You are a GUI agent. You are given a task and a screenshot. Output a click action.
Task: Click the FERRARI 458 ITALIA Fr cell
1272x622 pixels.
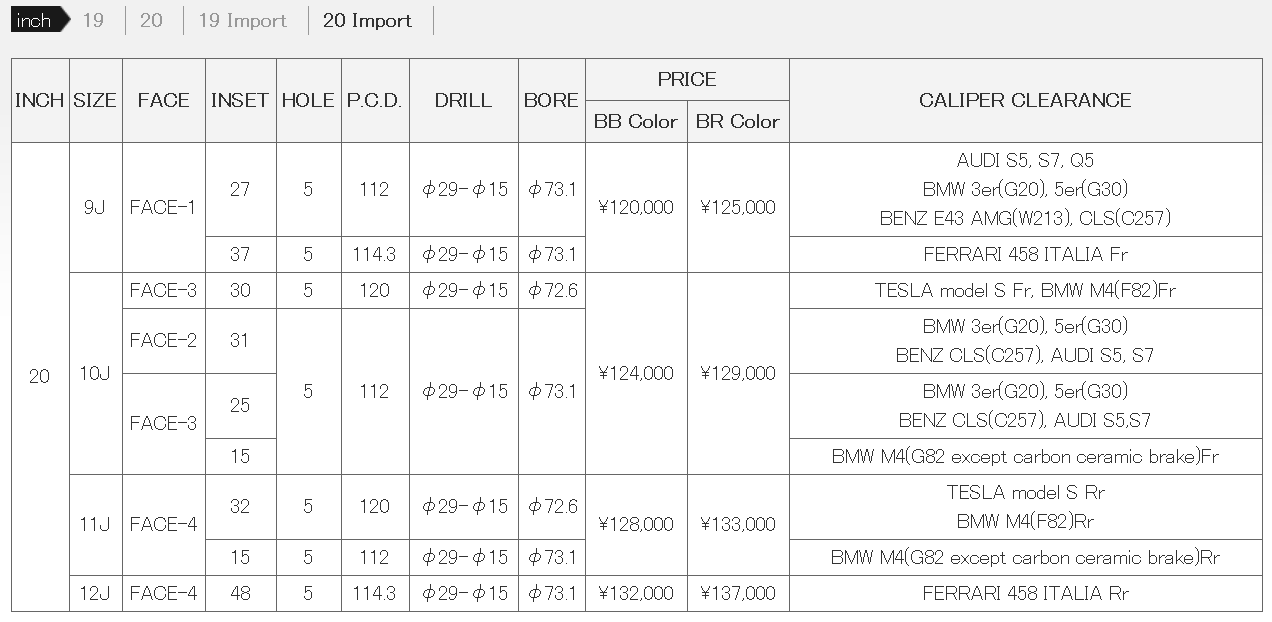pyautogui.click(x=1025, y=255)
